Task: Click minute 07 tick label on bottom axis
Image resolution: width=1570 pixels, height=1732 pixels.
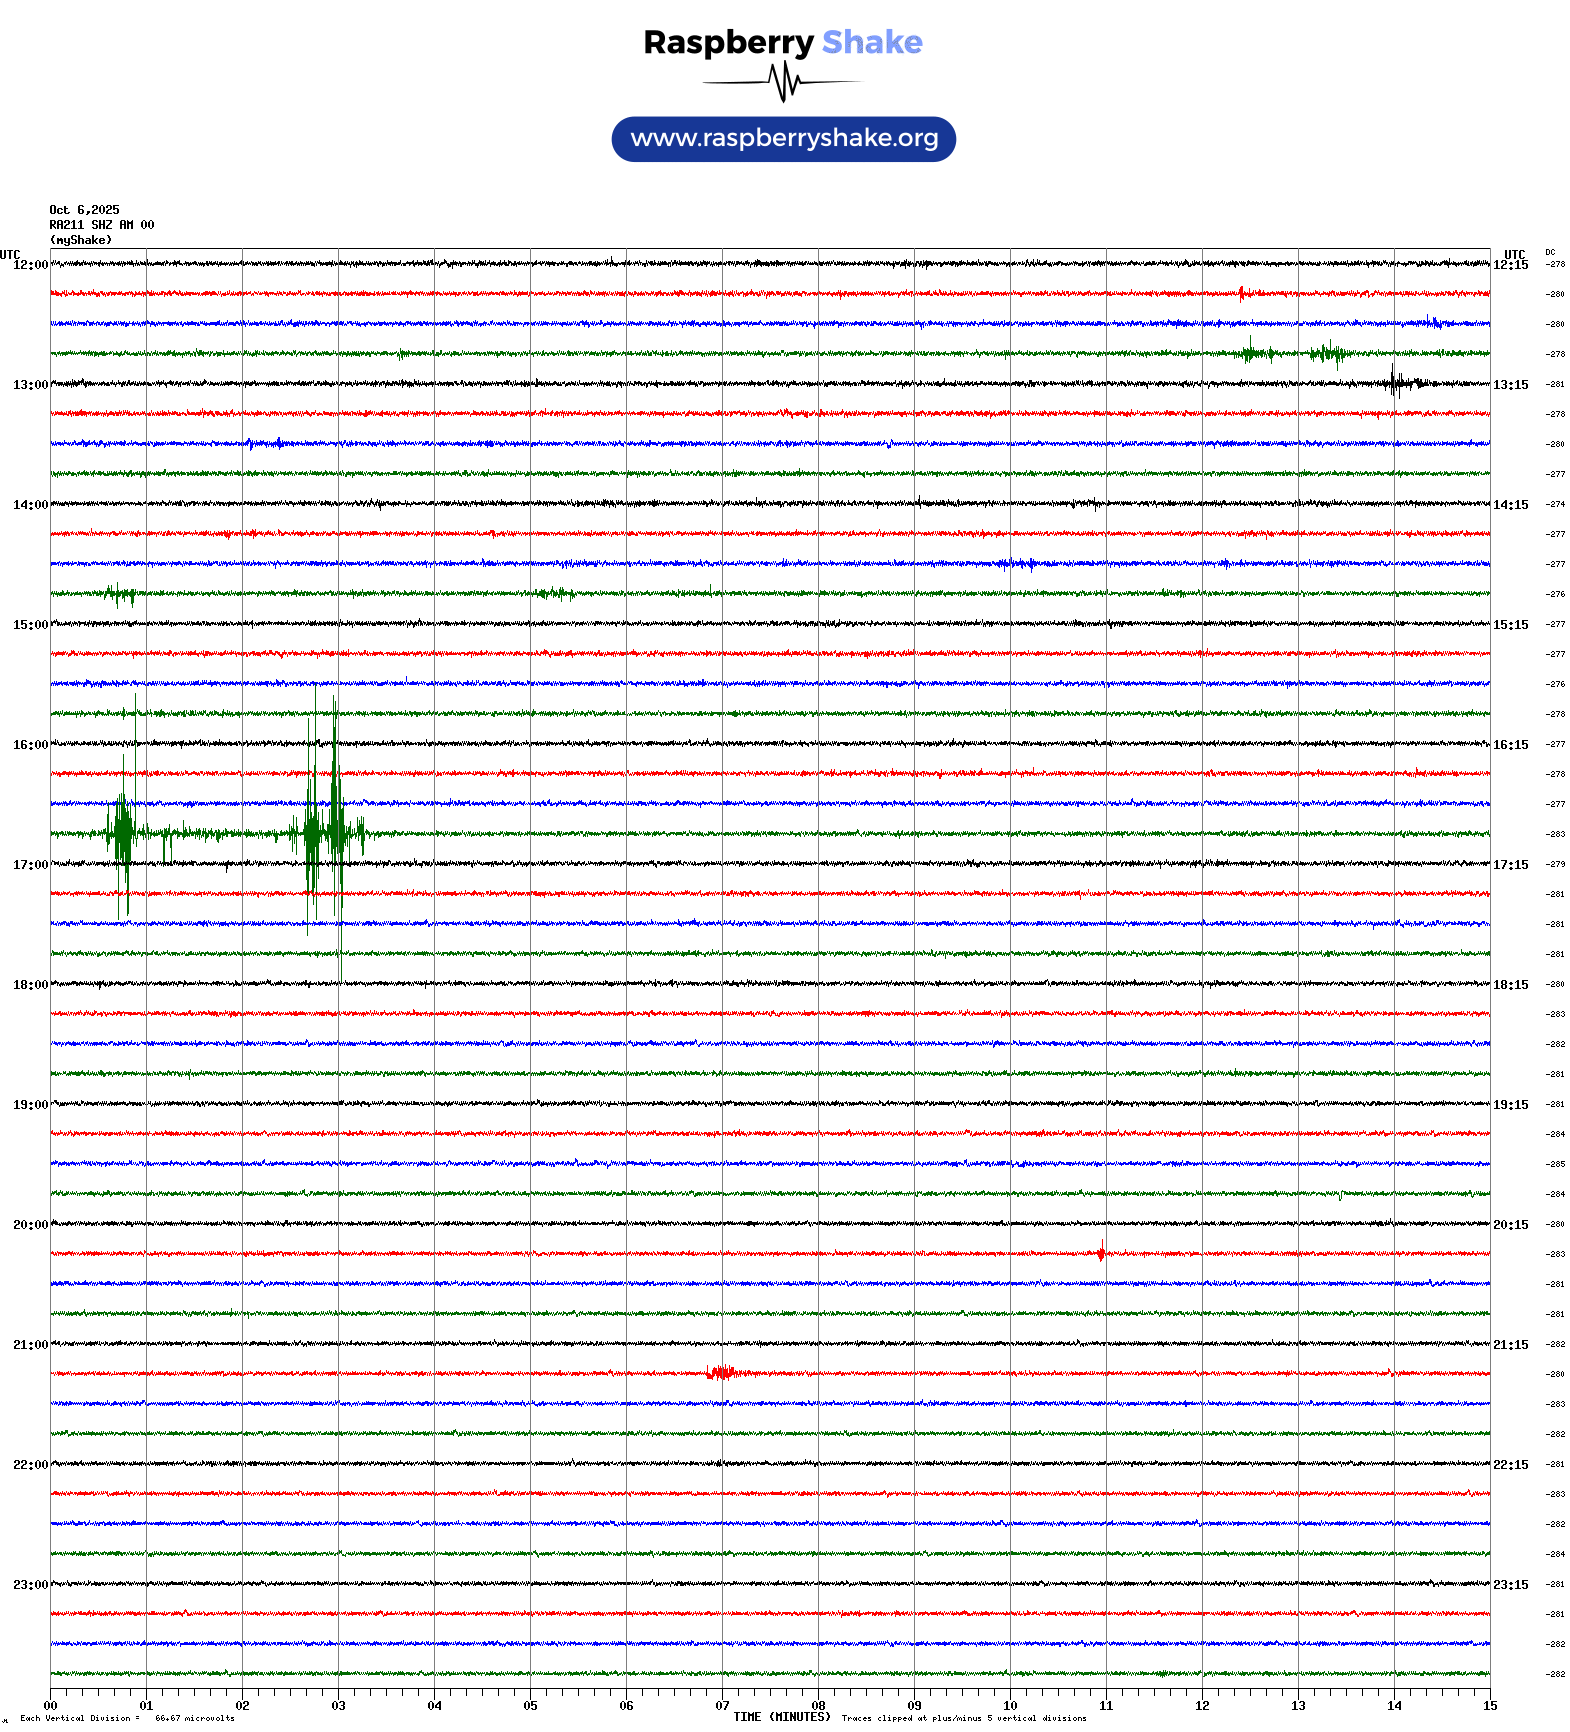Action: [x=722, y=1706]
